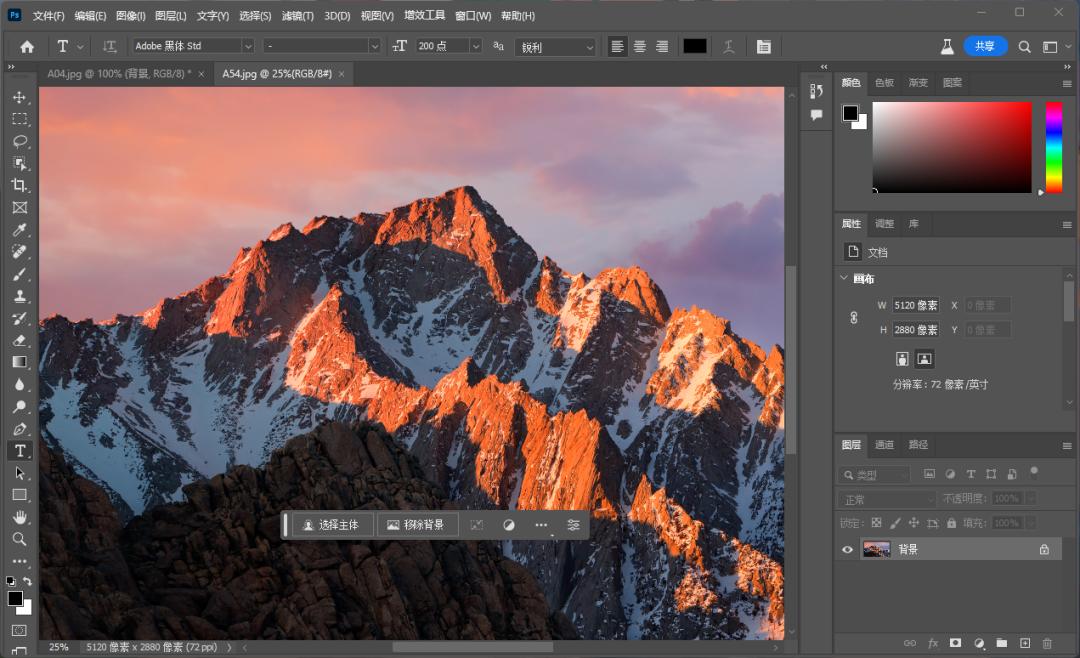Select the Eyedropper tool

(x=20, y=229)
